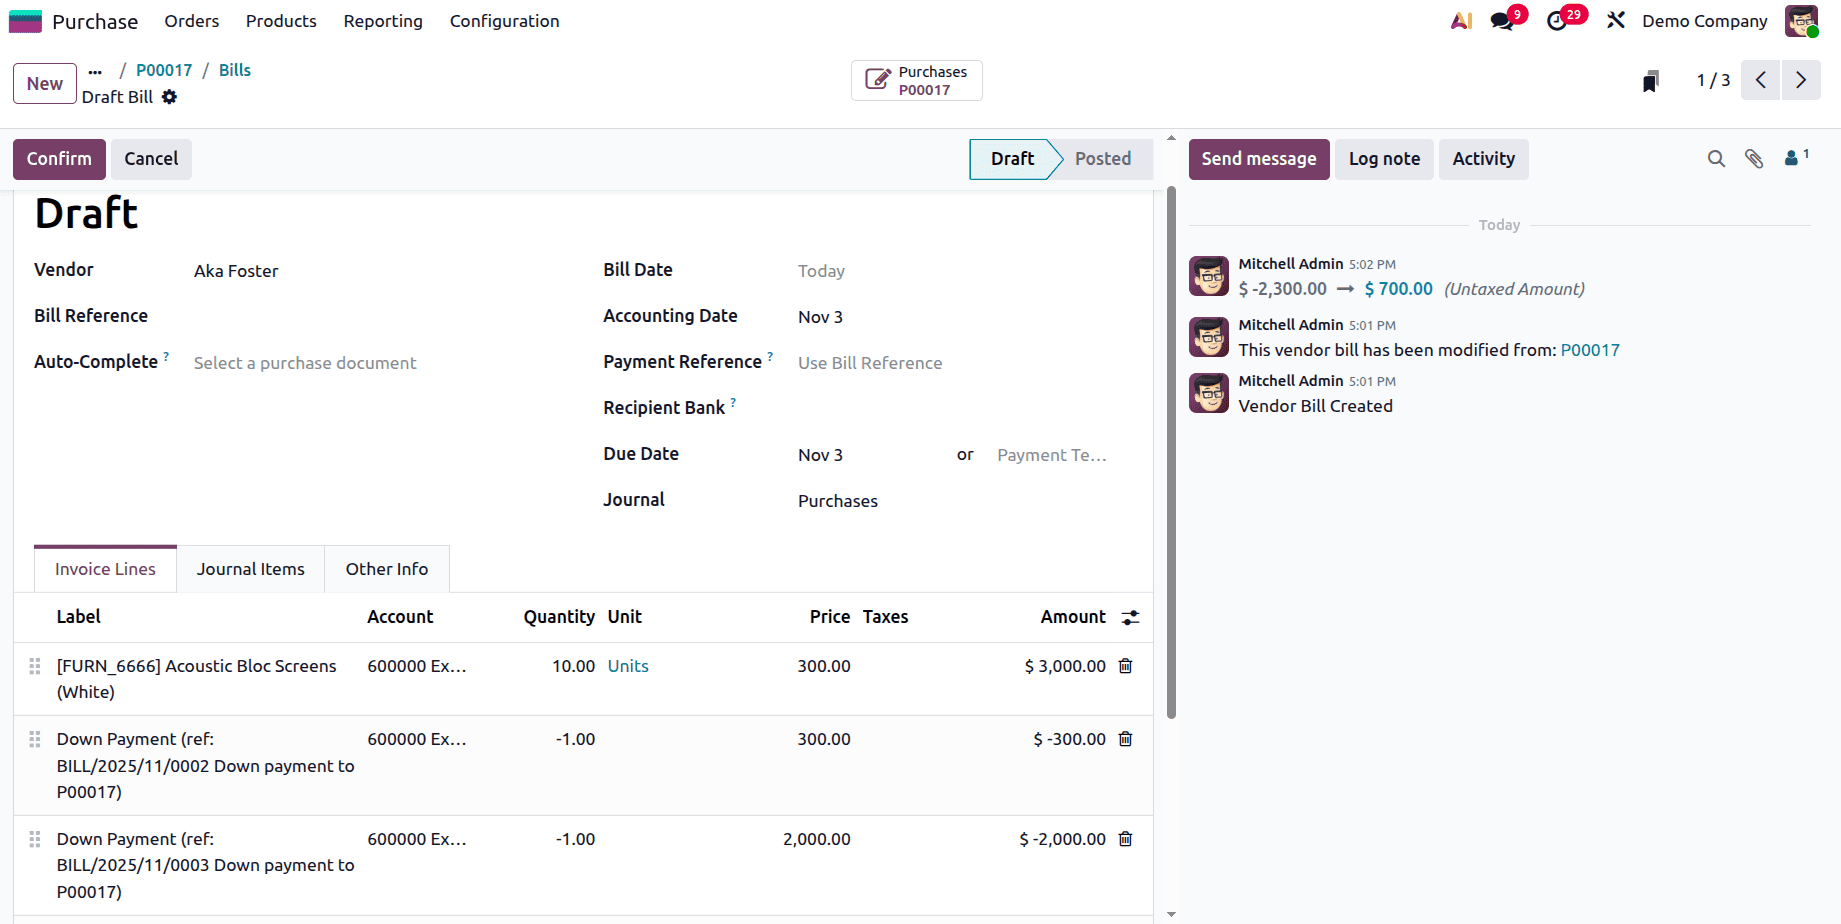Switch to the Journal Items tab
Viewport: 1841px width, 924px height.
(x=250, y=568)
